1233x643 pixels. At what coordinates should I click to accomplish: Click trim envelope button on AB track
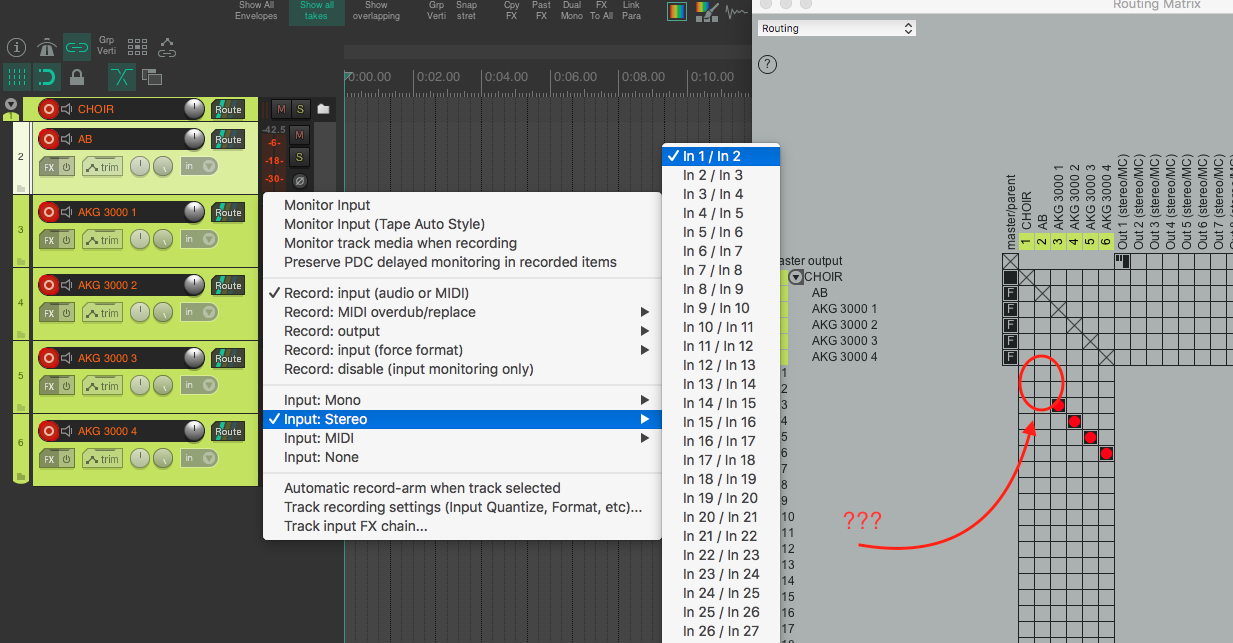pos(103,167)
